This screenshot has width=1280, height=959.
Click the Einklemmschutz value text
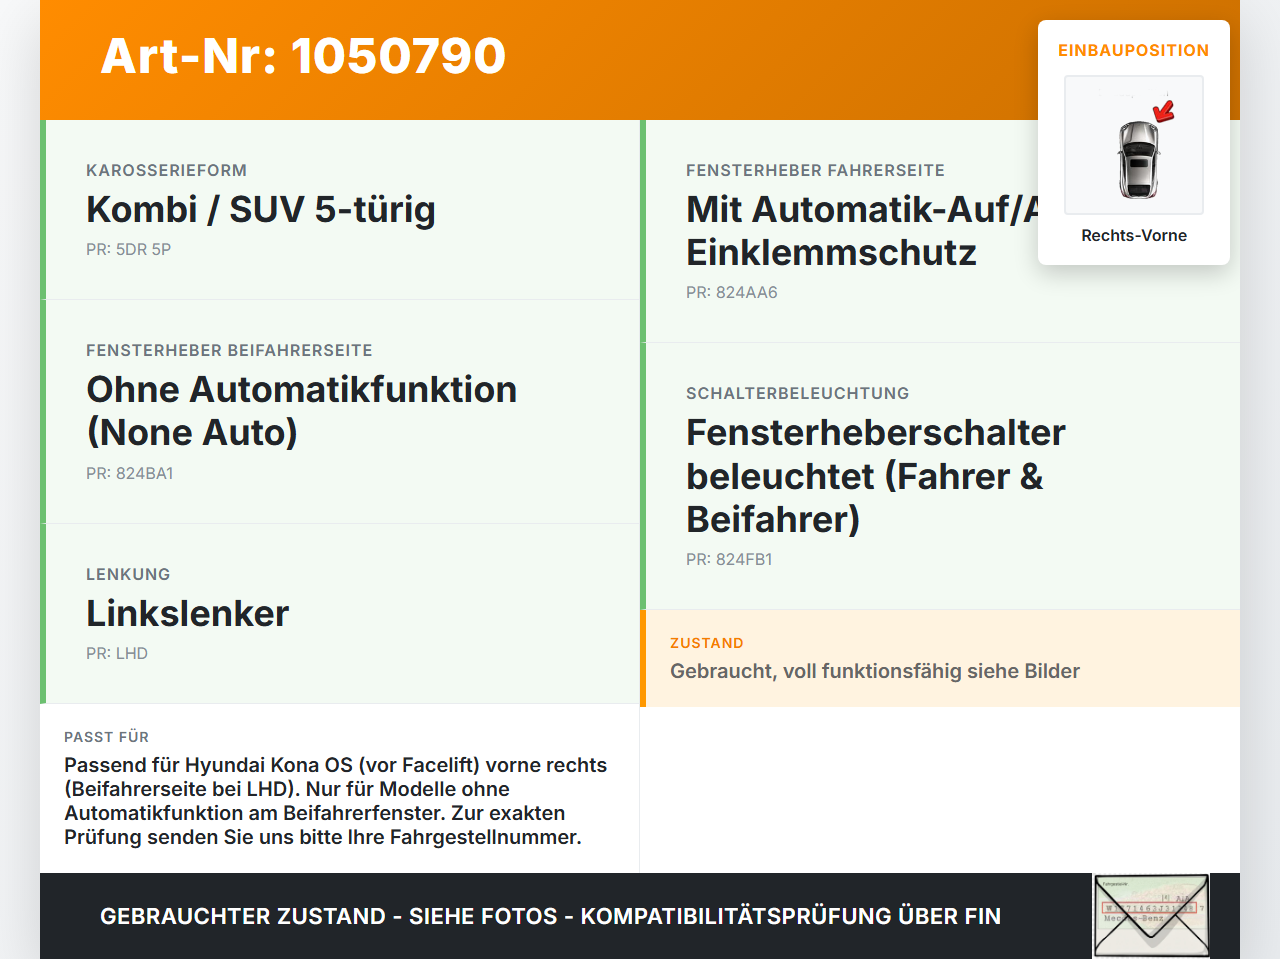click(831, 252)
